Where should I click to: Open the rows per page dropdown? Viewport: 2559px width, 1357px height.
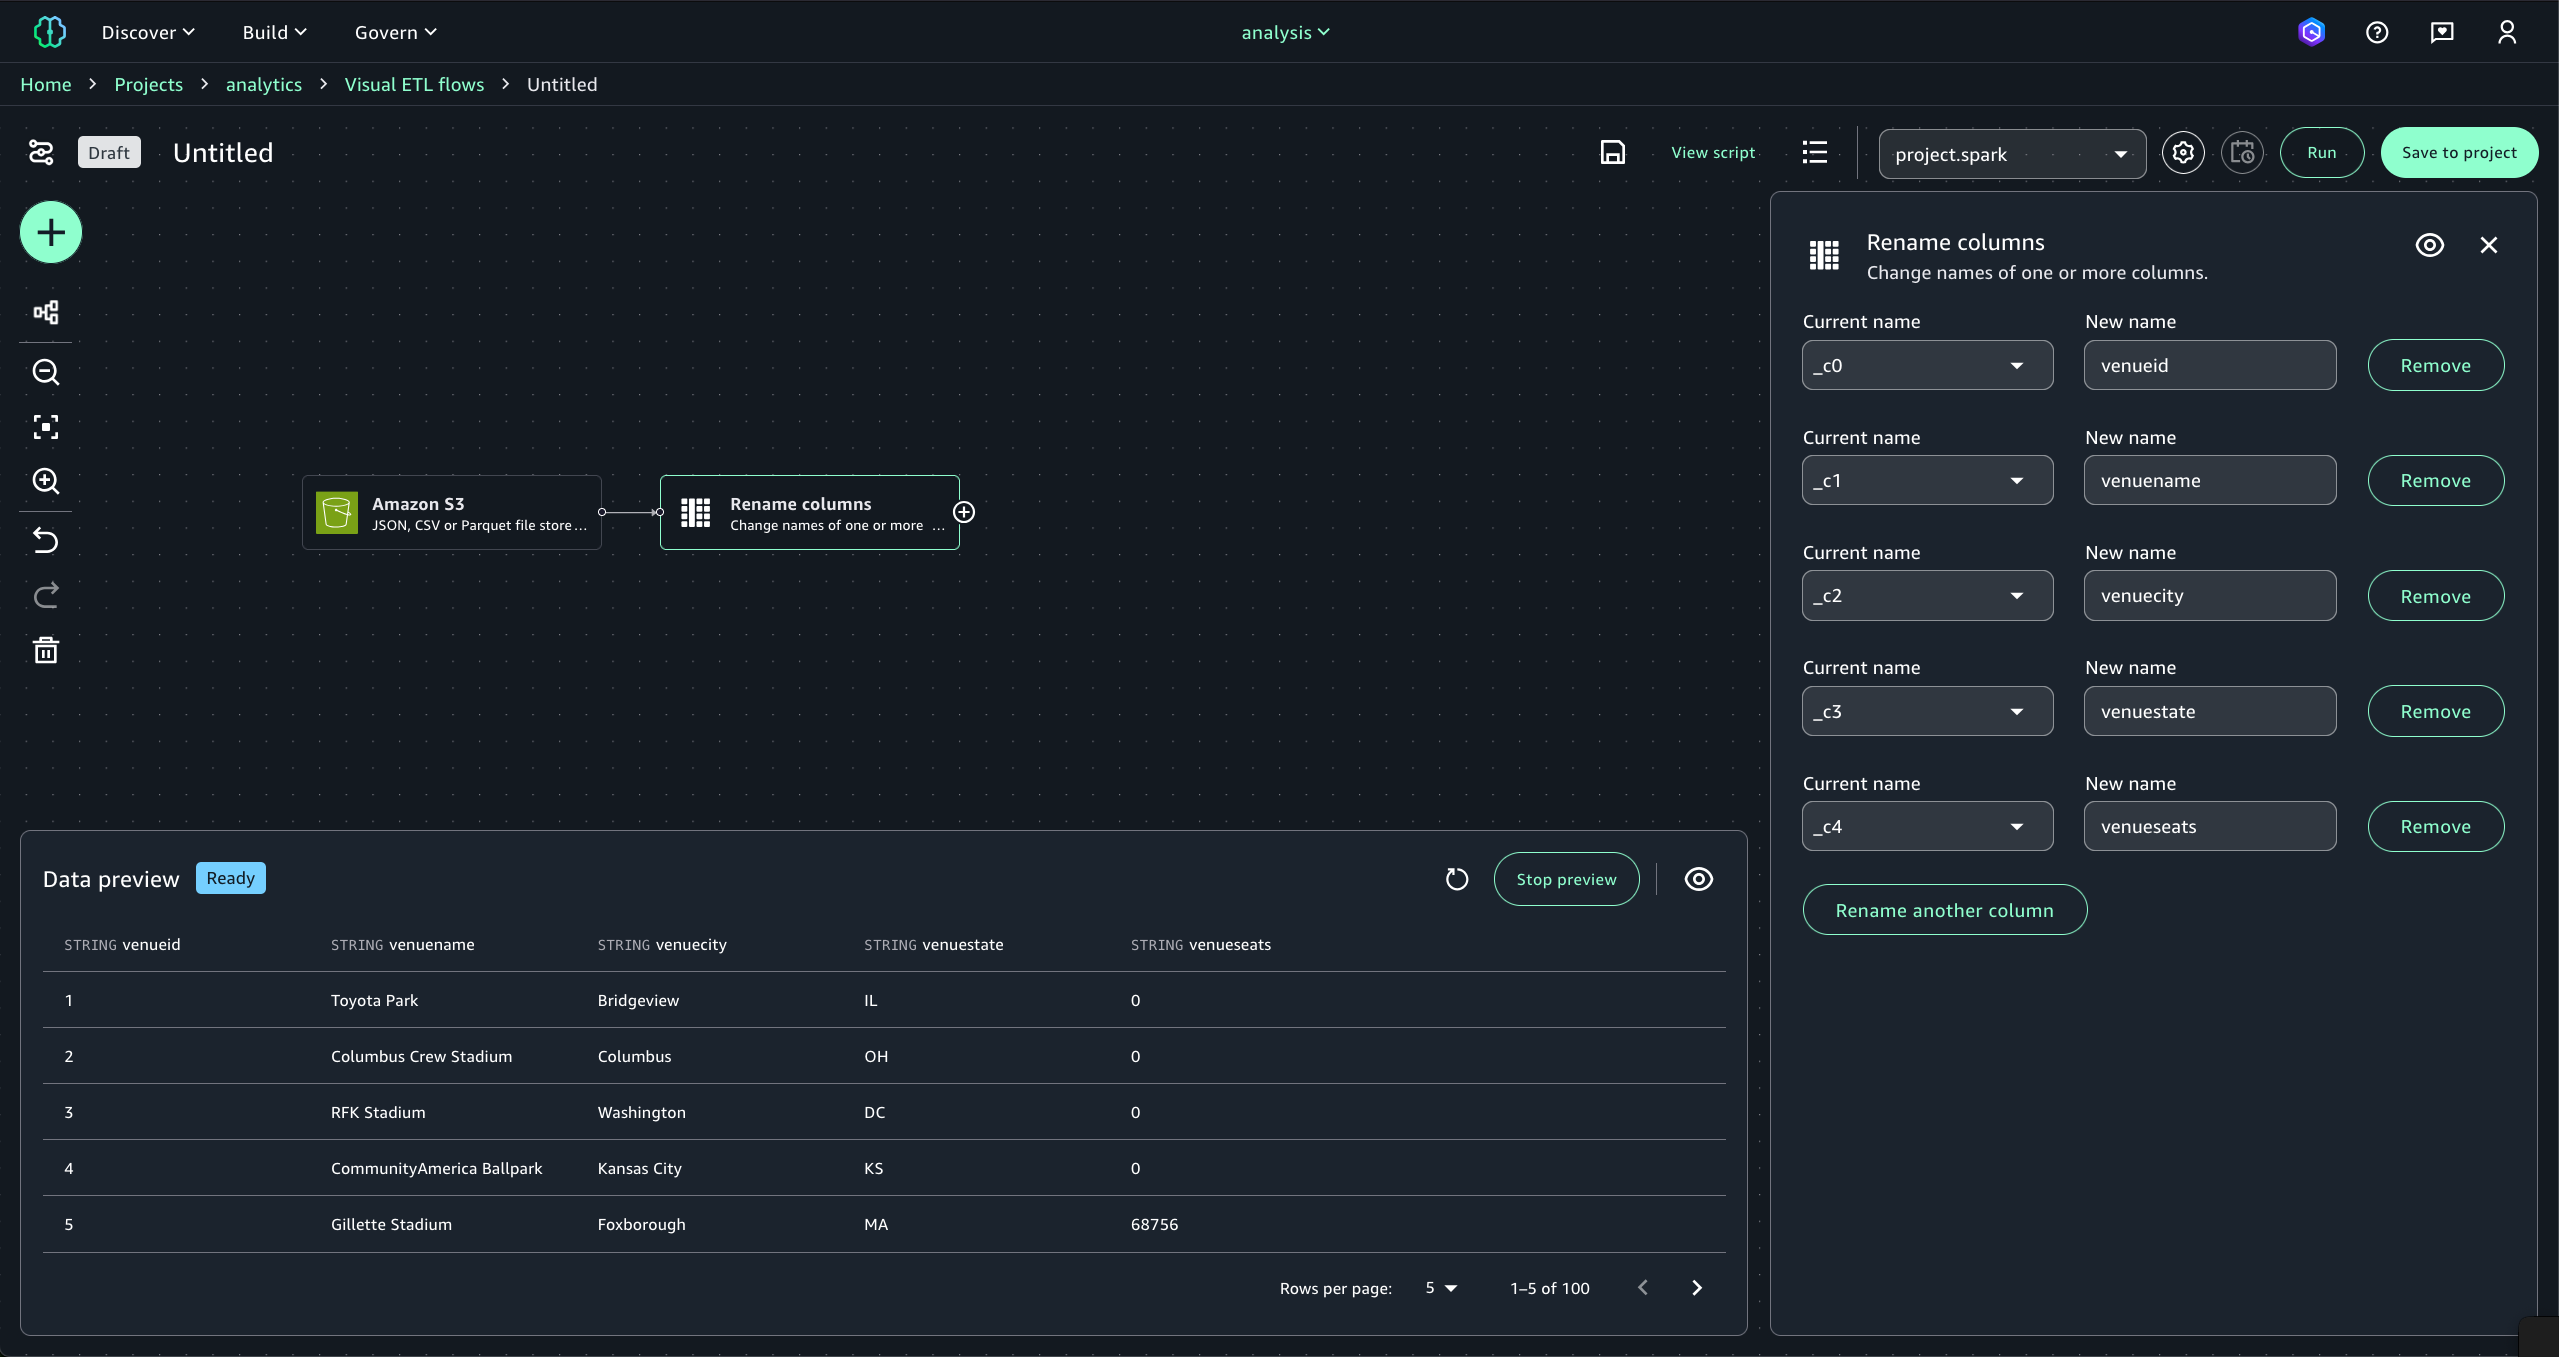click(1441, 1288)
